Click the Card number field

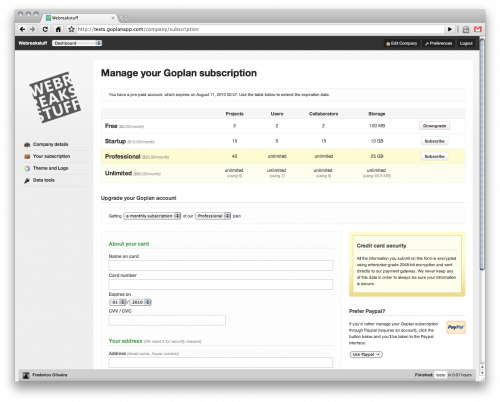coord(221,284)
